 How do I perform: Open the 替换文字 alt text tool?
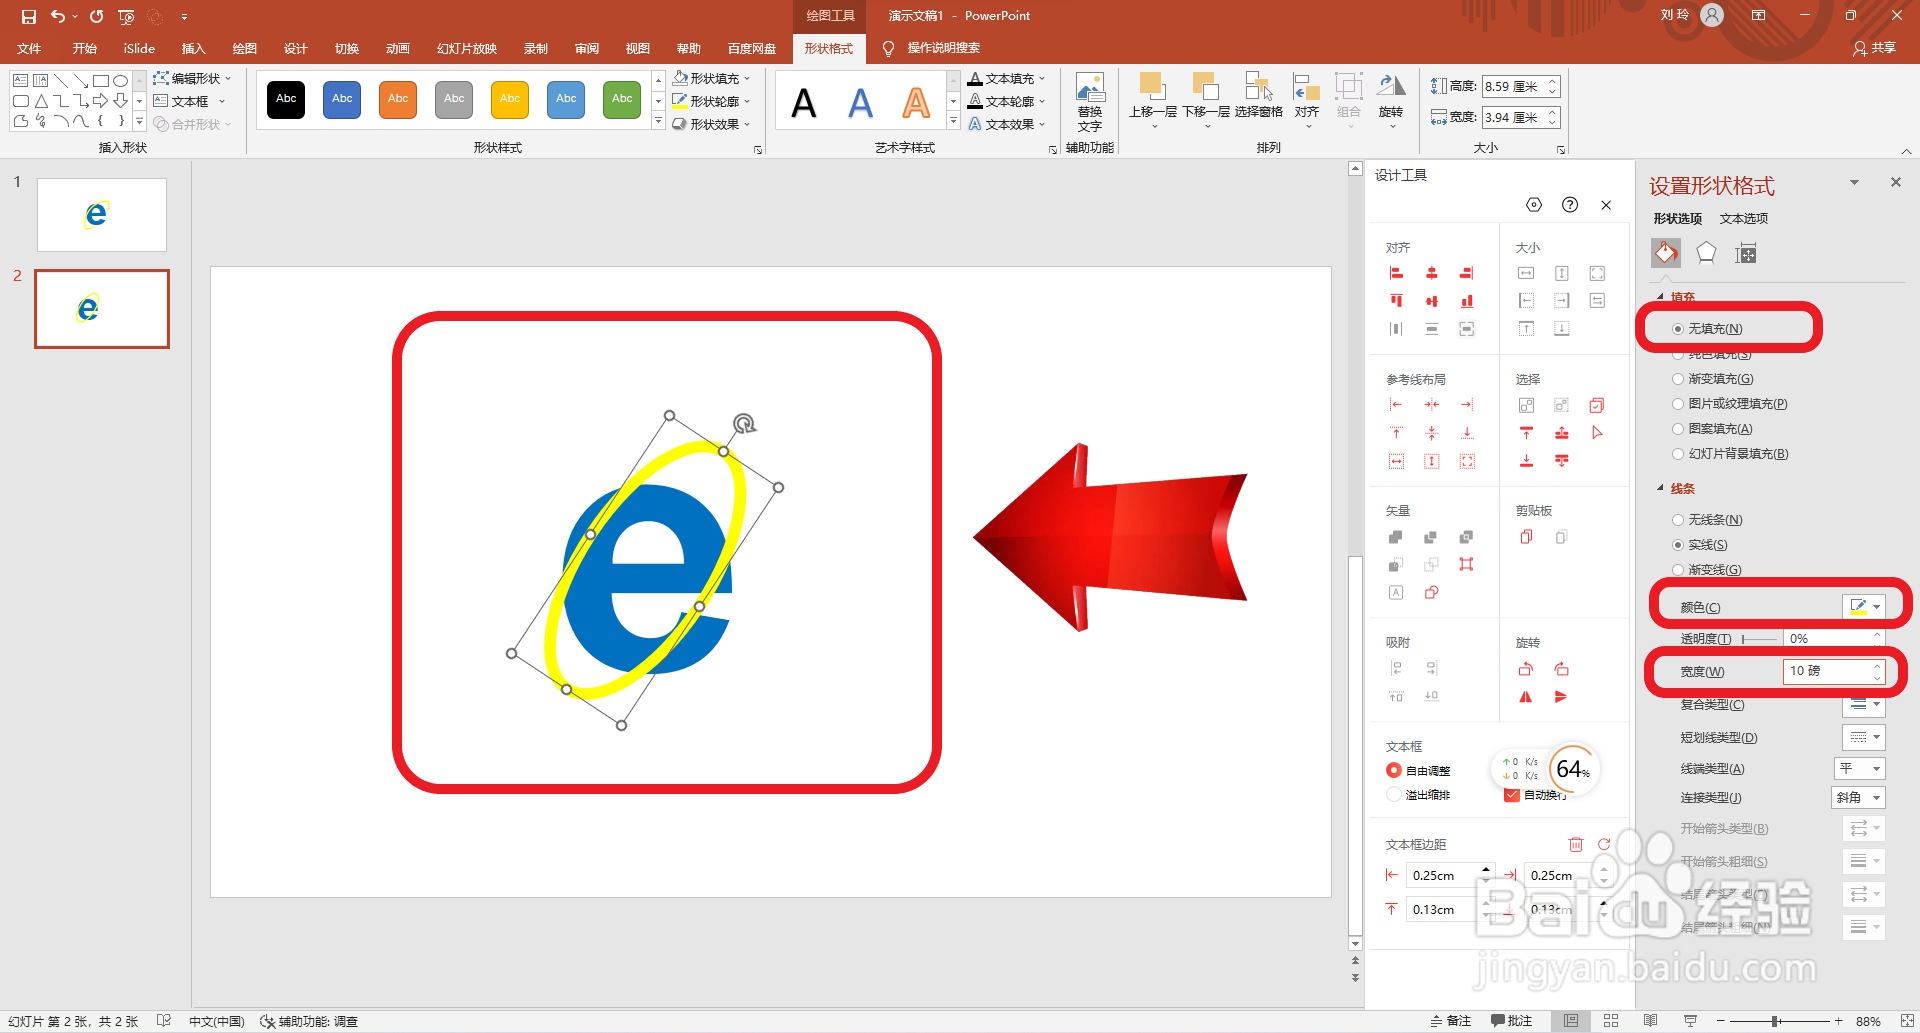pyautogui.click(x=1090, y=102)
